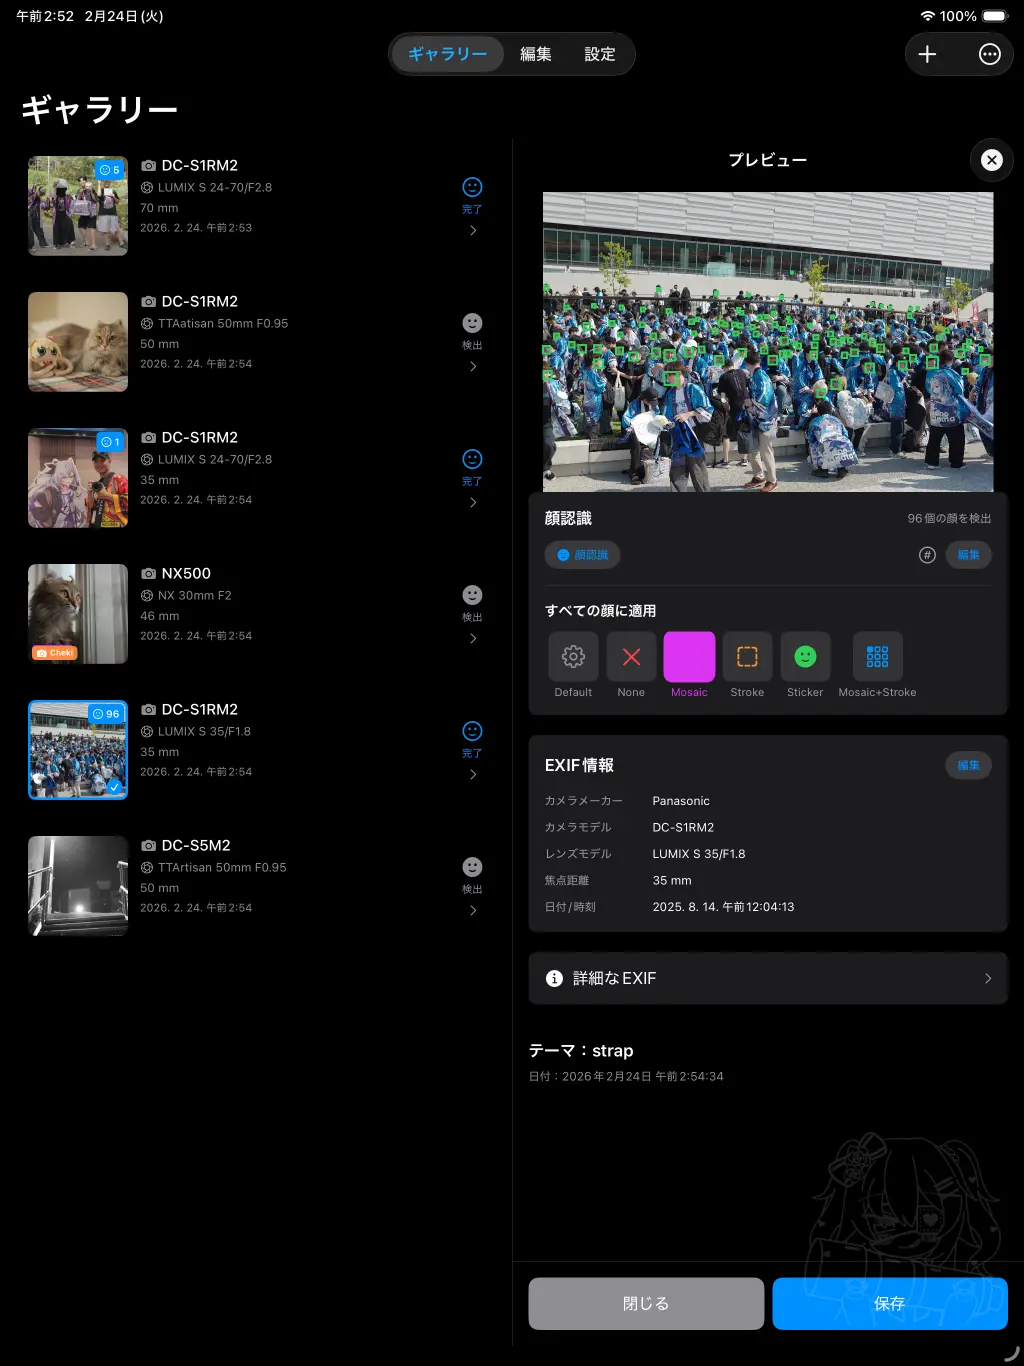This screenshot has height=1366, width=1024.
Task: Switch to the 編集 tab
Action: point(536,54)
